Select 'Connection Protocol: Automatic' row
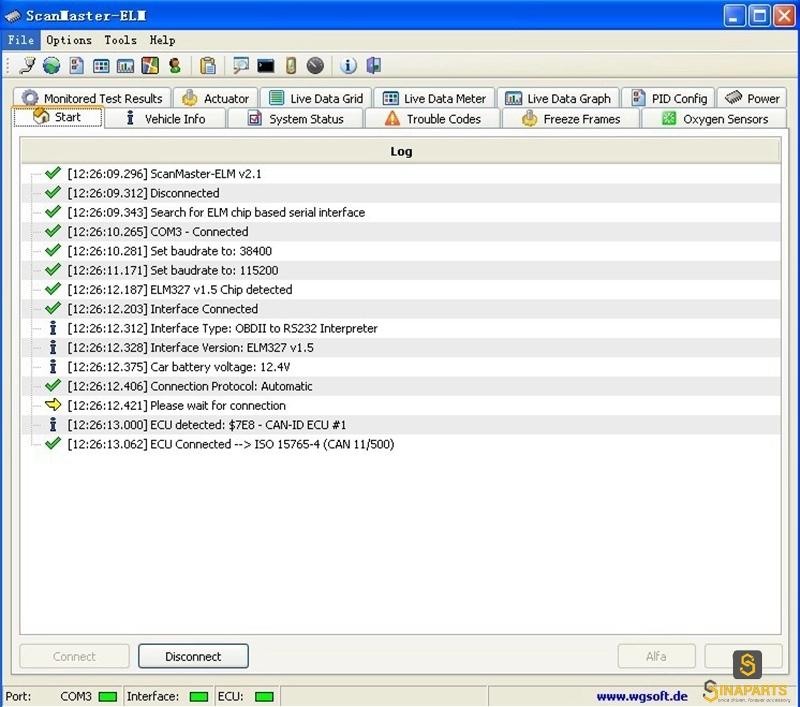The height and width of the screenshot is (707, 800). click(x=401, y=387)
